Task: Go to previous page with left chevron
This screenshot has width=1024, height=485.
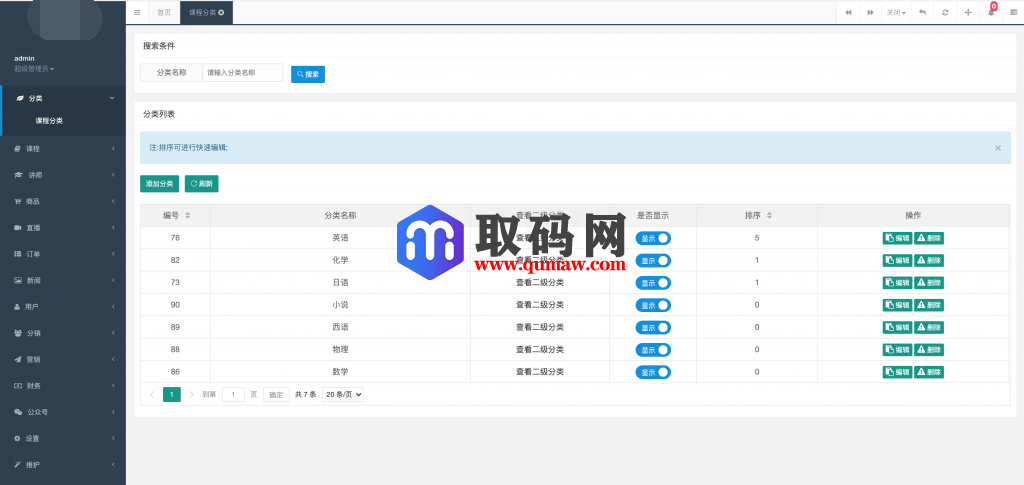Action: click(x=152, y=394)
